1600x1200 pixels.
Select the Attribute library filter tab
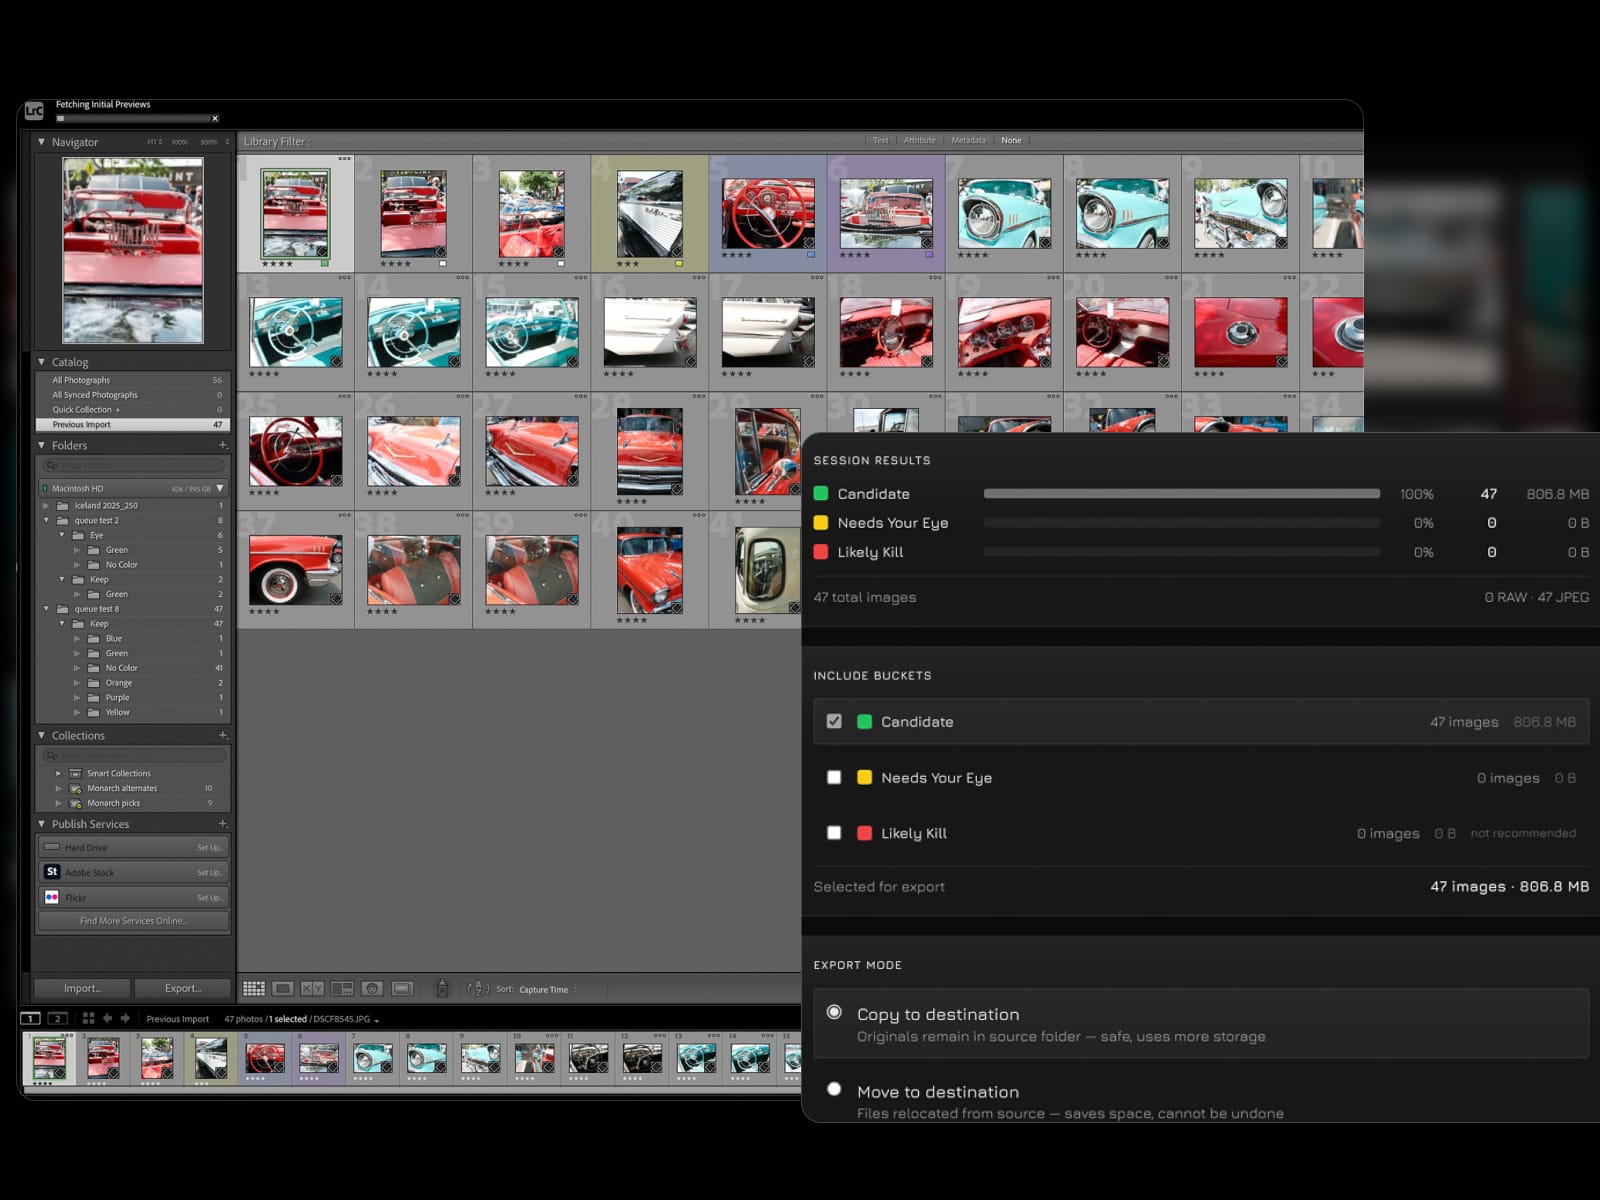point(920,141)
